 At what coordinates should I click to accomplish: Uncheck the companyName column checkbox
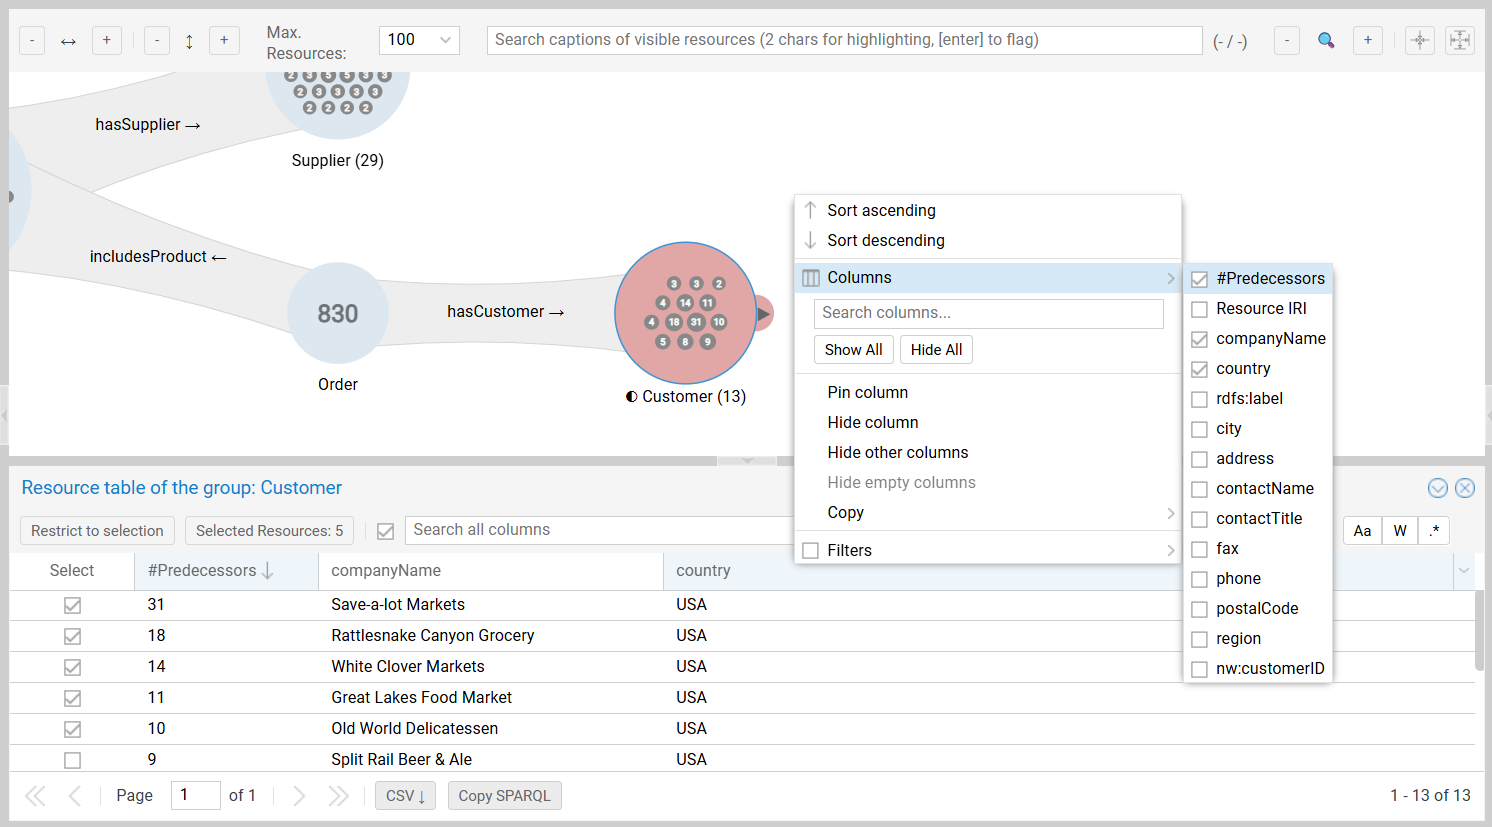[x=1200, y=339]
